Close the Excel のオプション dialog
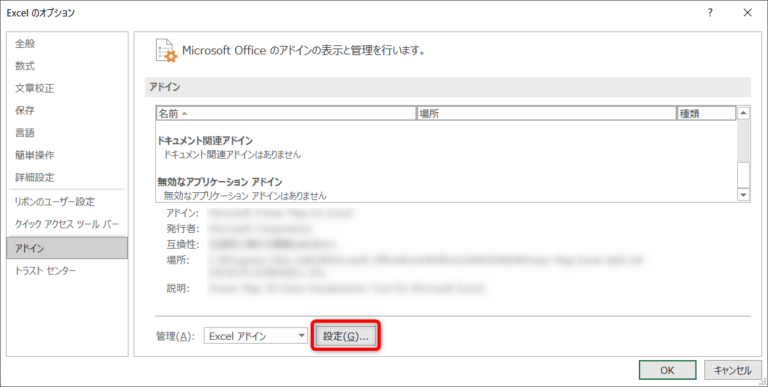 pyautogui.click(x=747, y=13)
